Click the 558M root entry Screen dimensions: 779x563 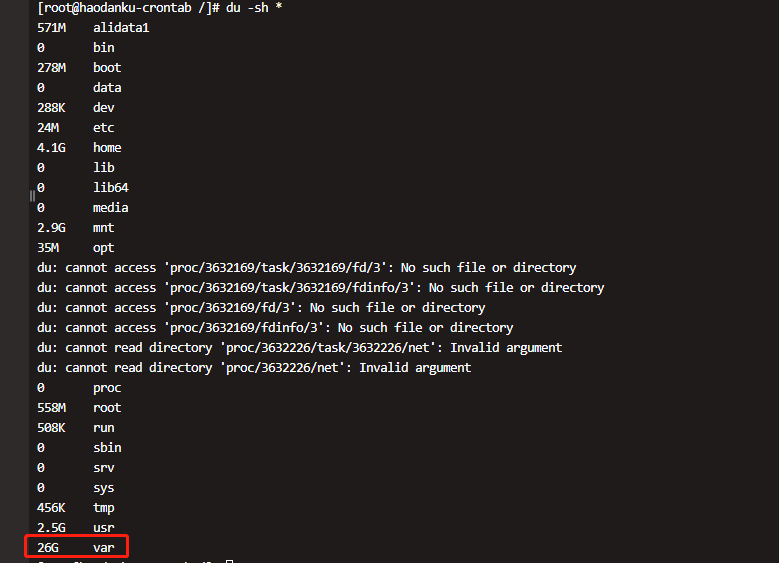point(79,408)
